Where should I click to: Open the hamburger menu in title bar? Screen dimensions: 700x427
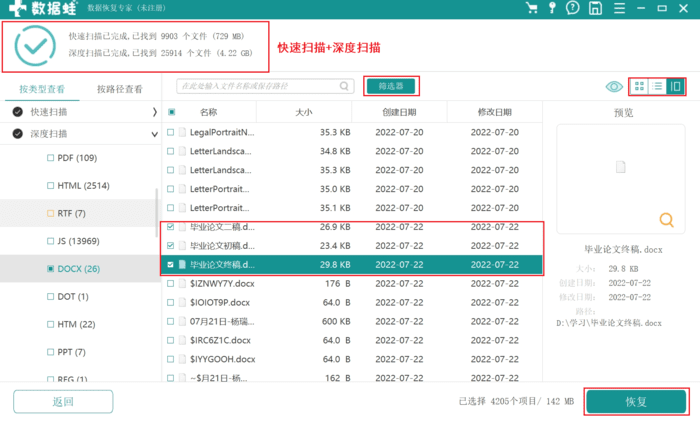(x=617, y=9)
